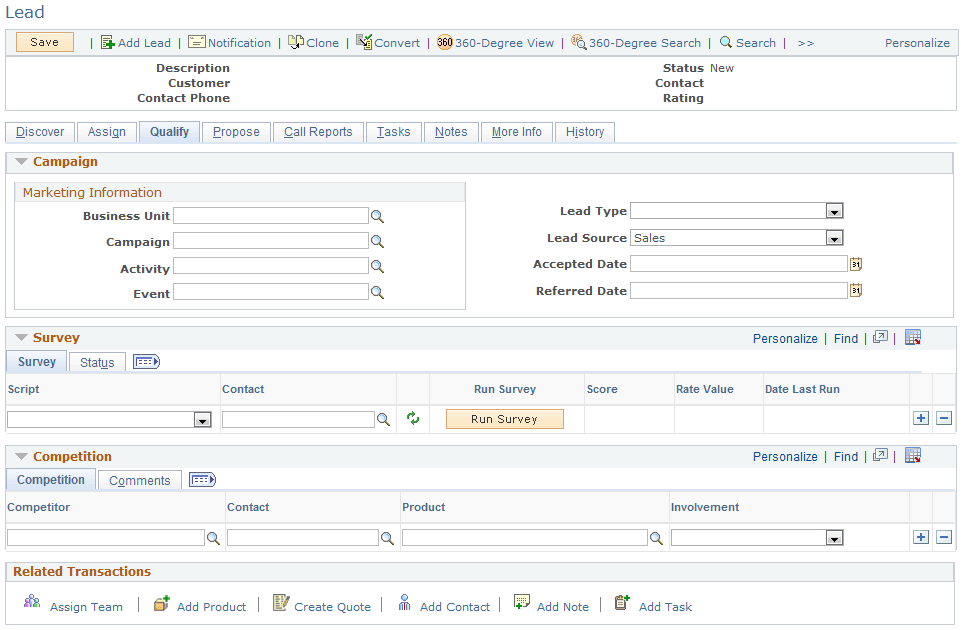
Task: Click the Notification envelope icon
Action: (x=197, y=42)
